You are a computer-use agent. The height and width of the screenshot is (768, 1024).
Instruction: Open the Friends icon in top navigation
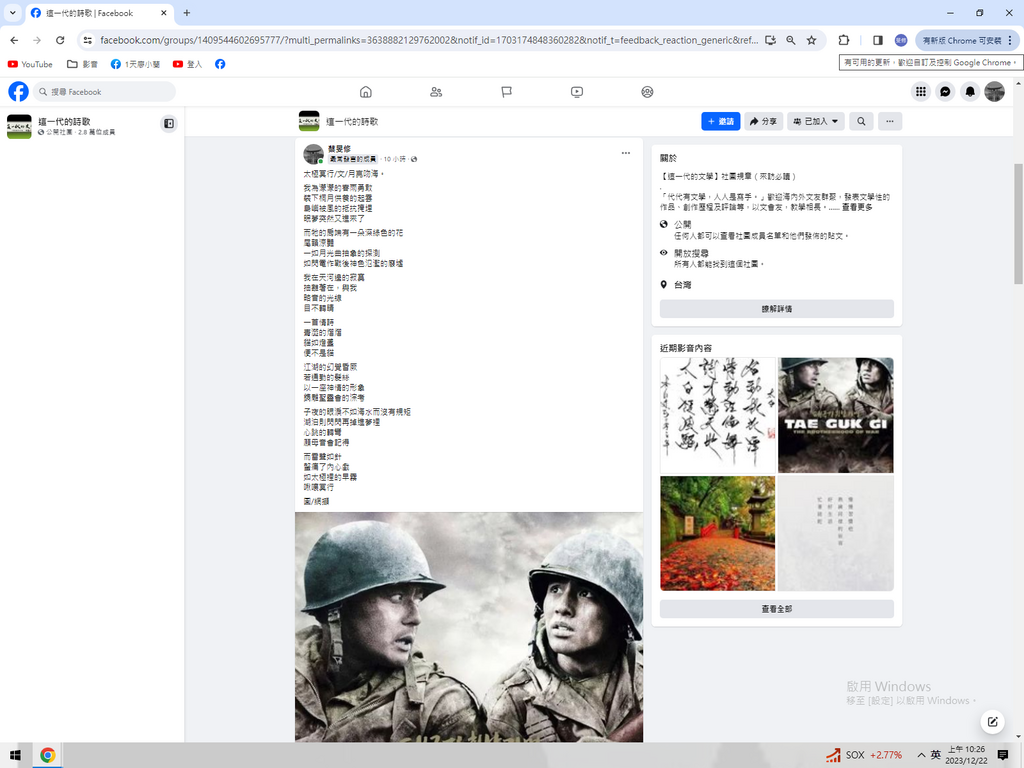click(436, 92)
